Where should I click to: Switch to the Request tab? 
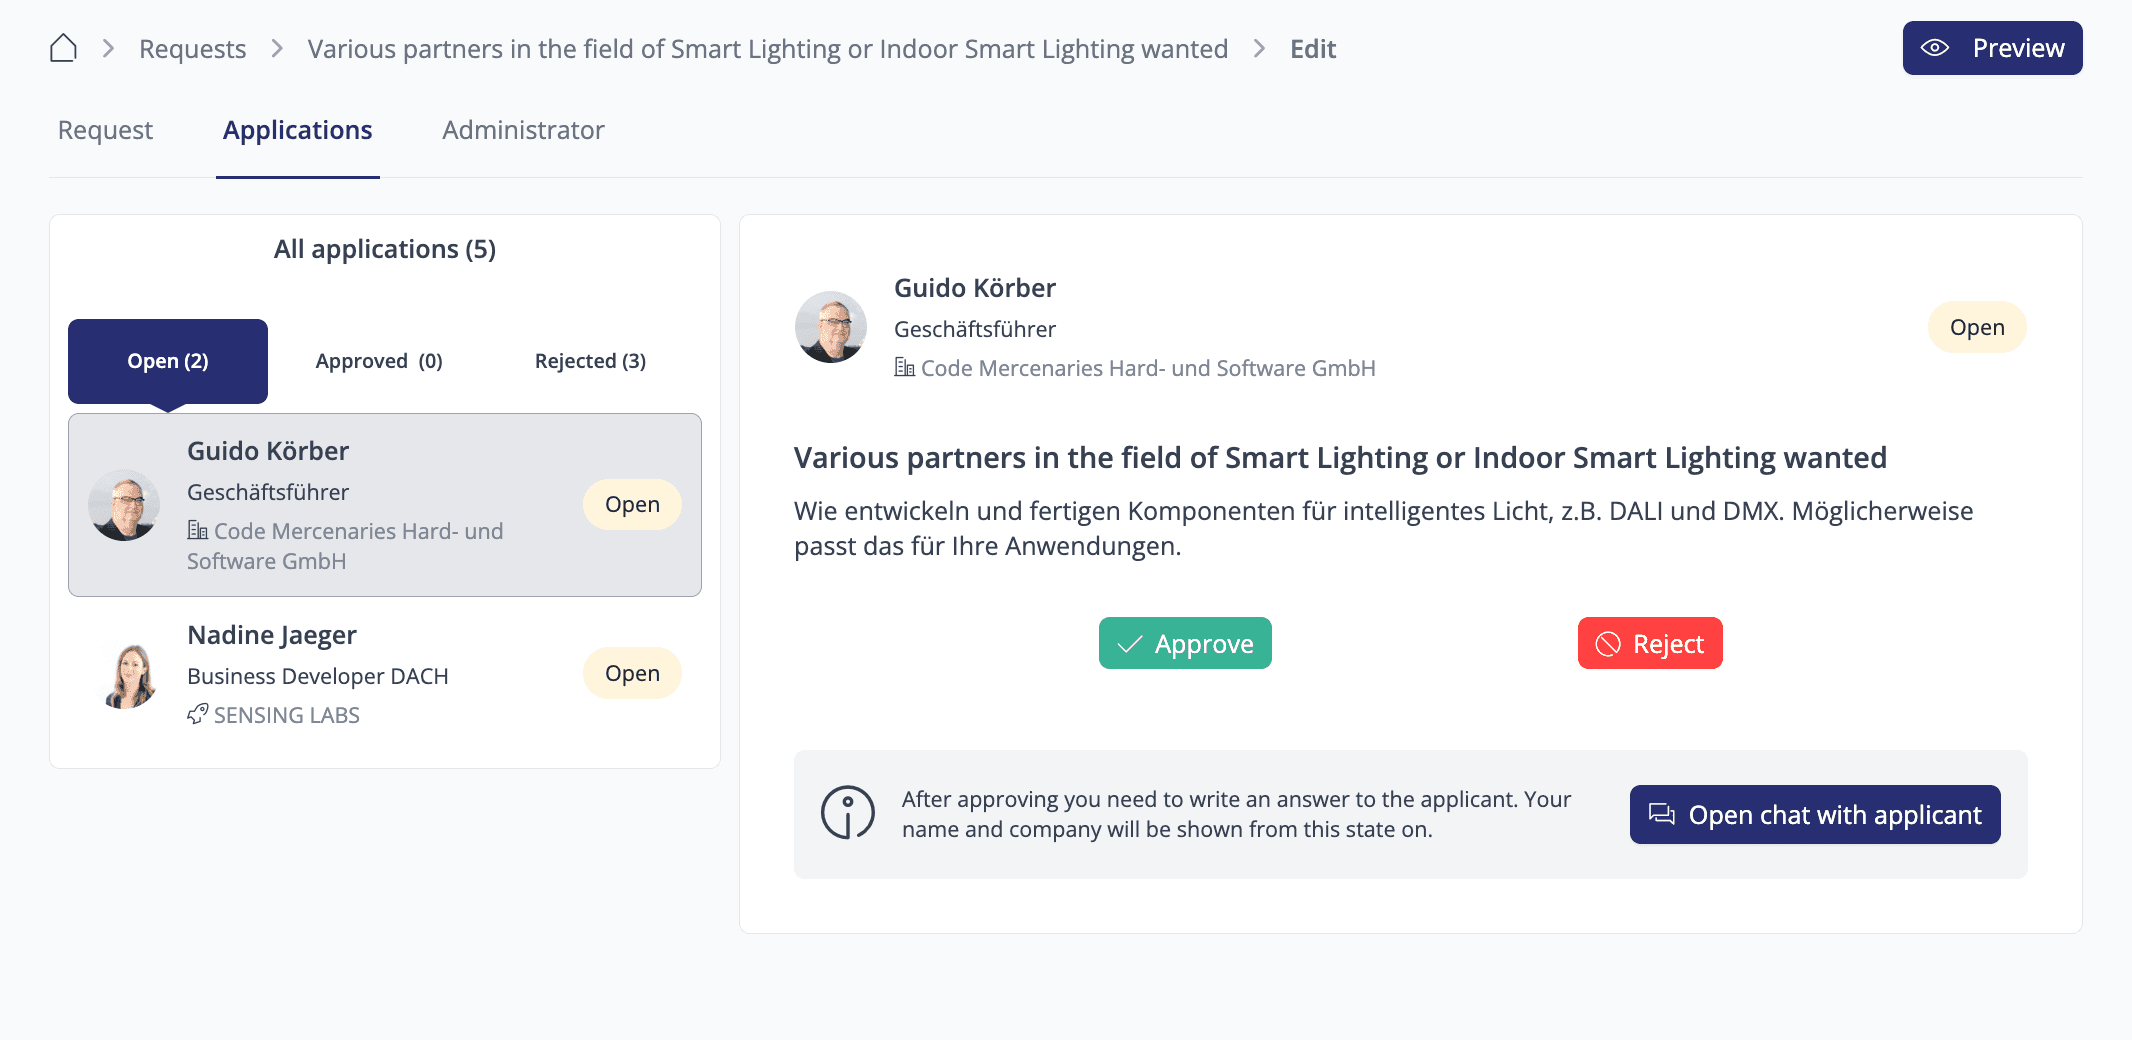click(105, 130)
